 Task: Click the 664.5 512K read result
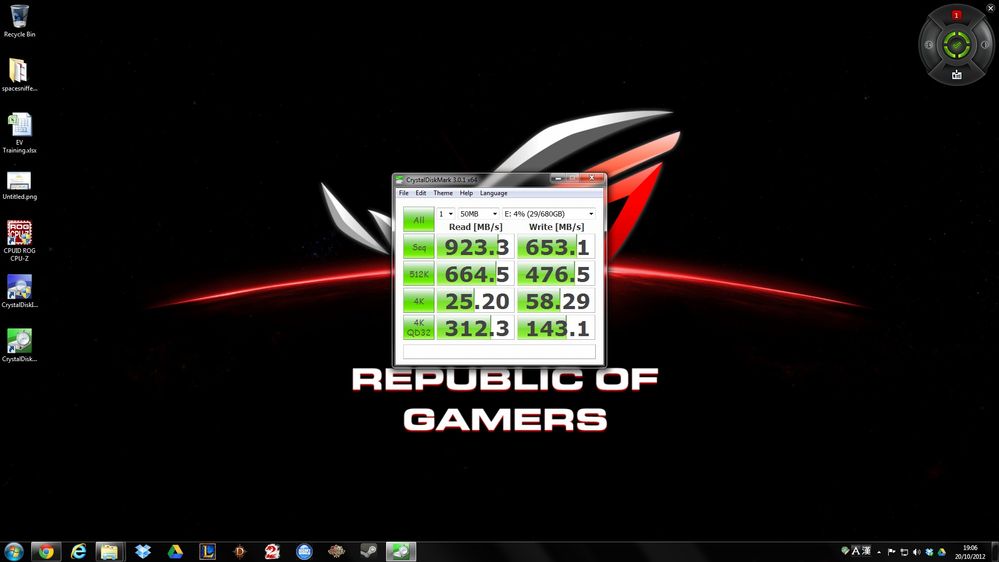(475, 274)
